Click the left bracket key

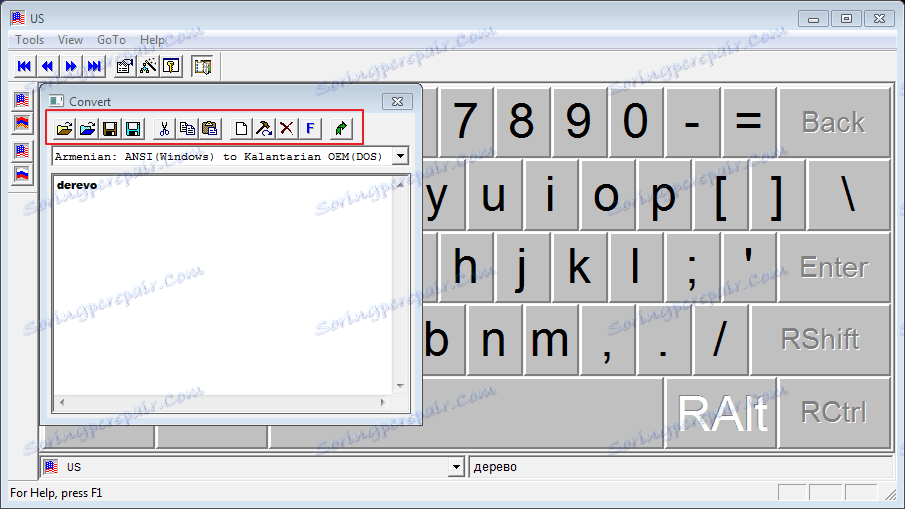pyautogui.click(x=720, y=195)
